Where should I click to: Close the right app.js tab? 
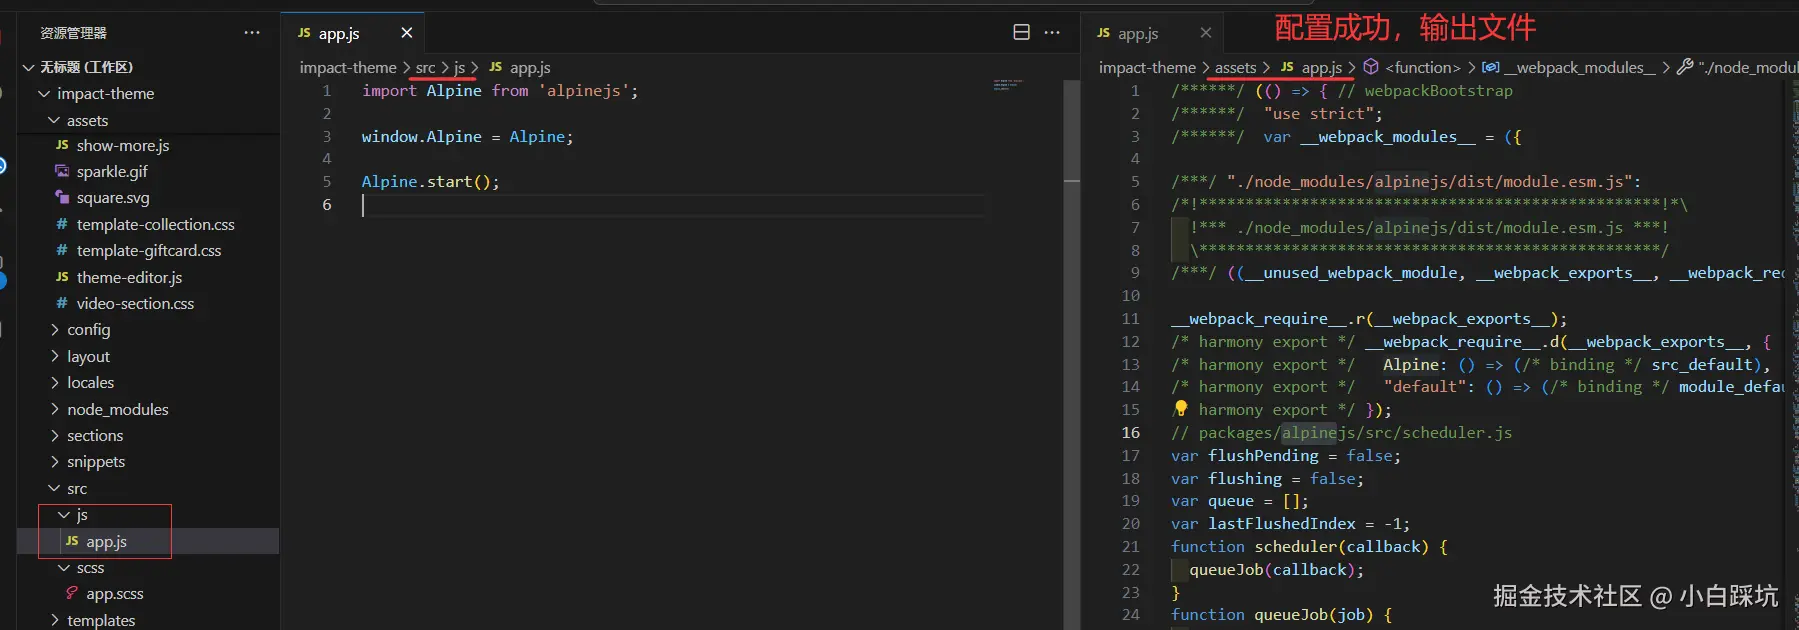pos(1206,33)
